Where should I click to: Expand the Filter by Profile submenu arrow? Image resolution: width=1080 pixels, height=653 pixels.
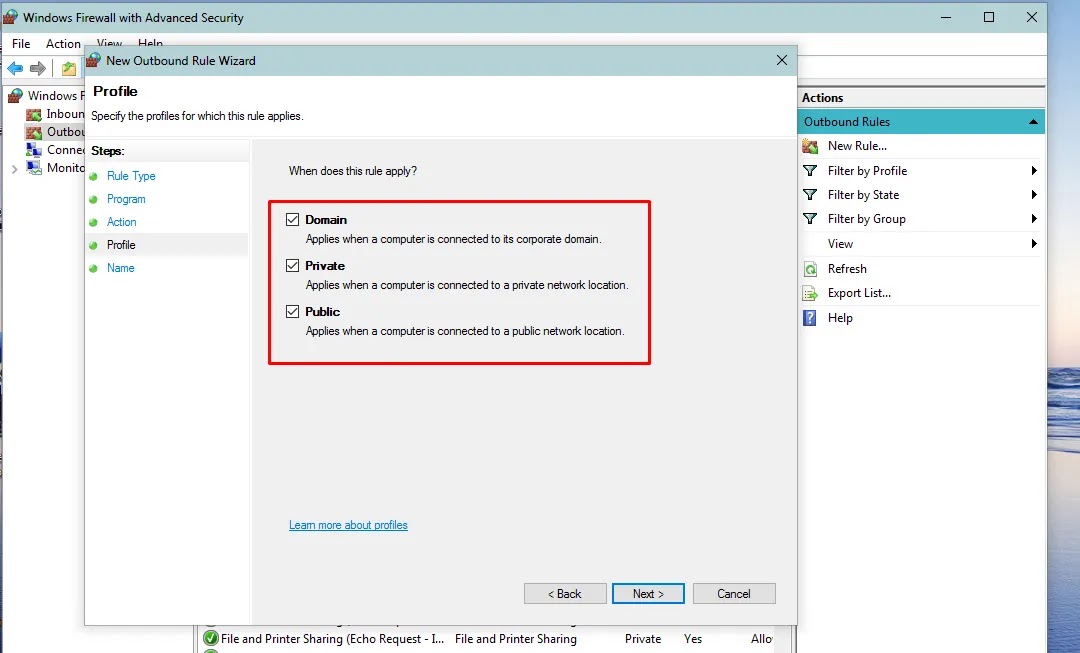pyautogui.click(x=1034, y=171)
